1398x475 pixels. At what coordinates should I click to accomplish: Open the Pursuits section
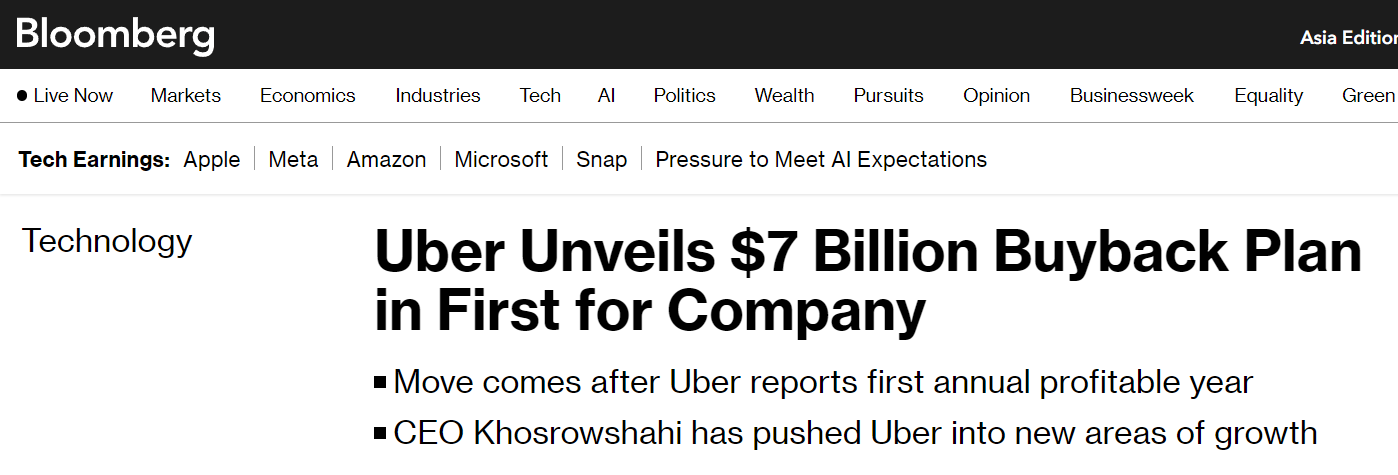pyautogui.click(x=888, y=96)
